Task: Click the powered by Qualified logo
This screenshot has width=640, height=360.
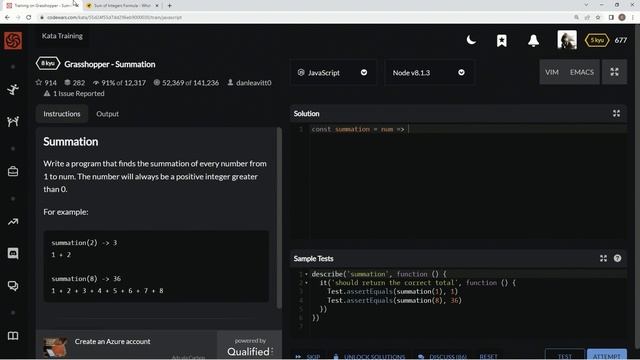Action: point(250,347)
